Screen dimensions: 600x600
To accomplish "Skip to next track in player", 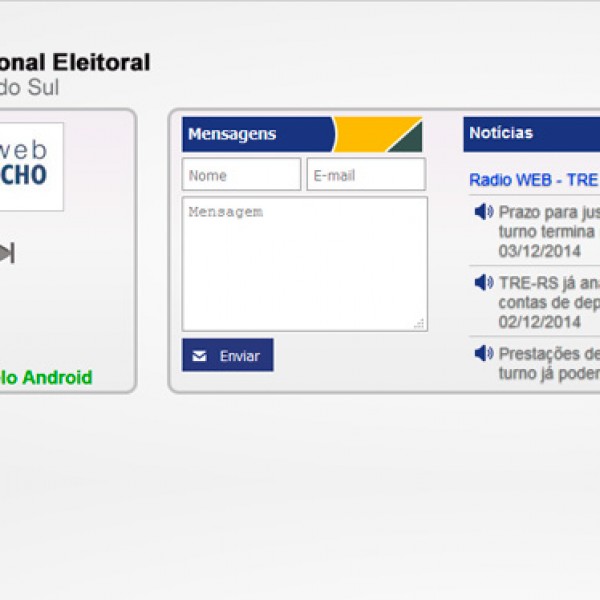I will [x=7, y=253].
